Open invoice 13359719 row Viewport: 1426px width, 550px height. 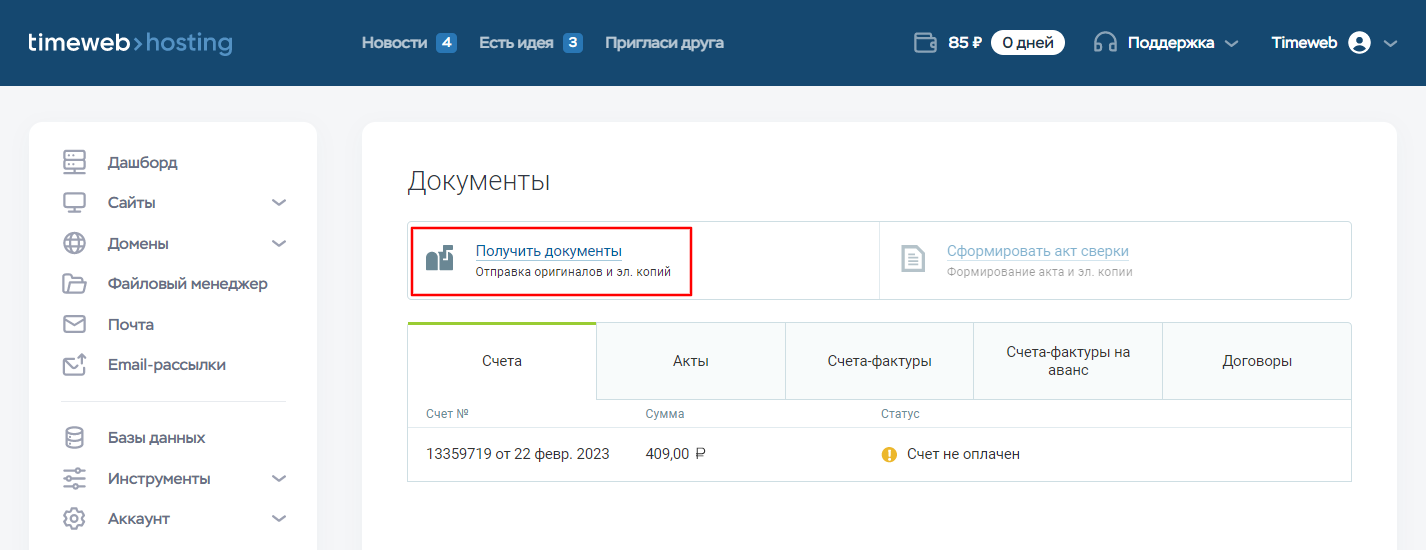point(518,454)
